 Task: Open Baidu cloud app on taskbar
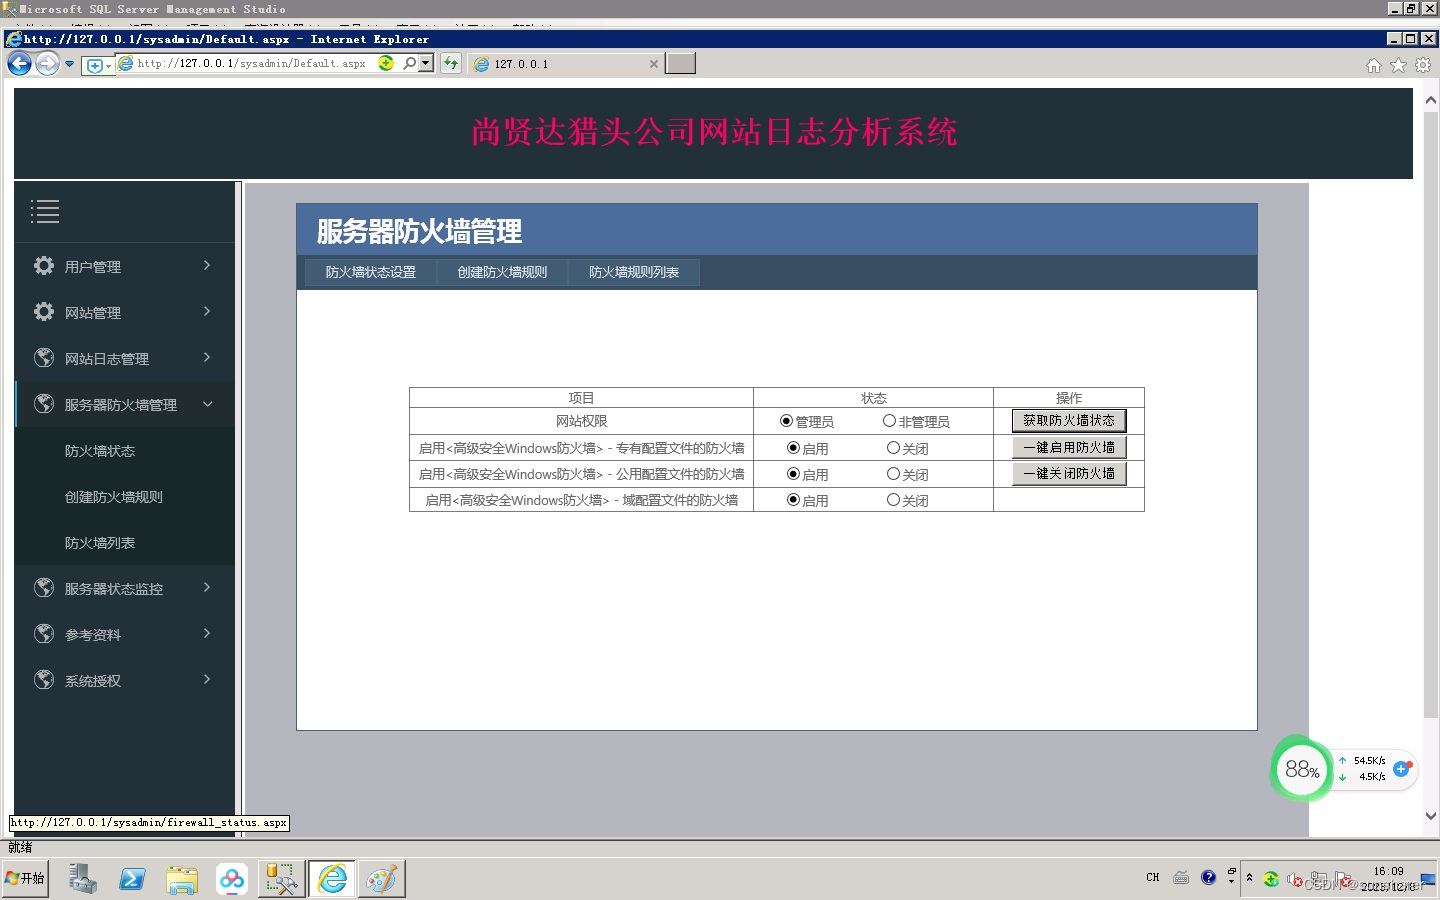tap(232, 879)
